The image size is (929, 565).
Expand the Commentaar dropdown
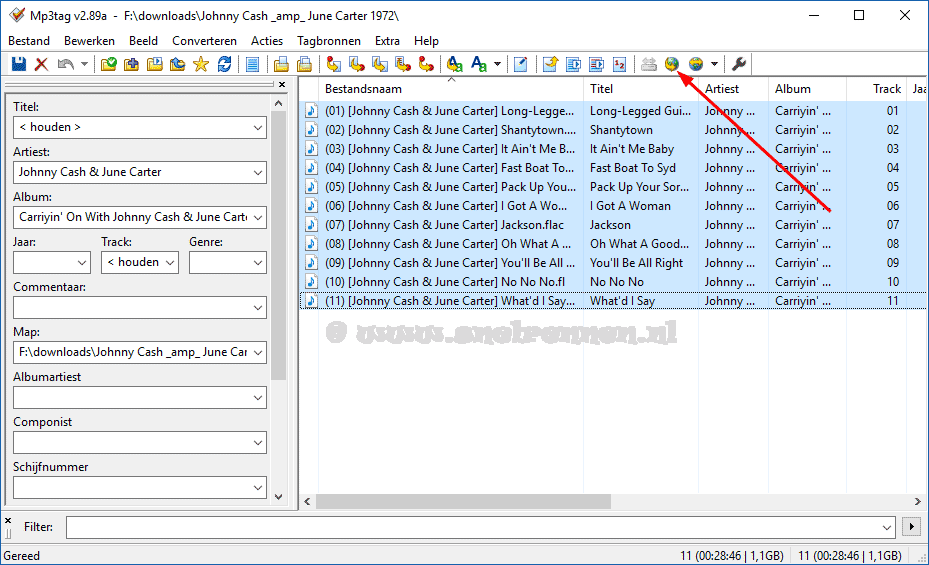258,307
